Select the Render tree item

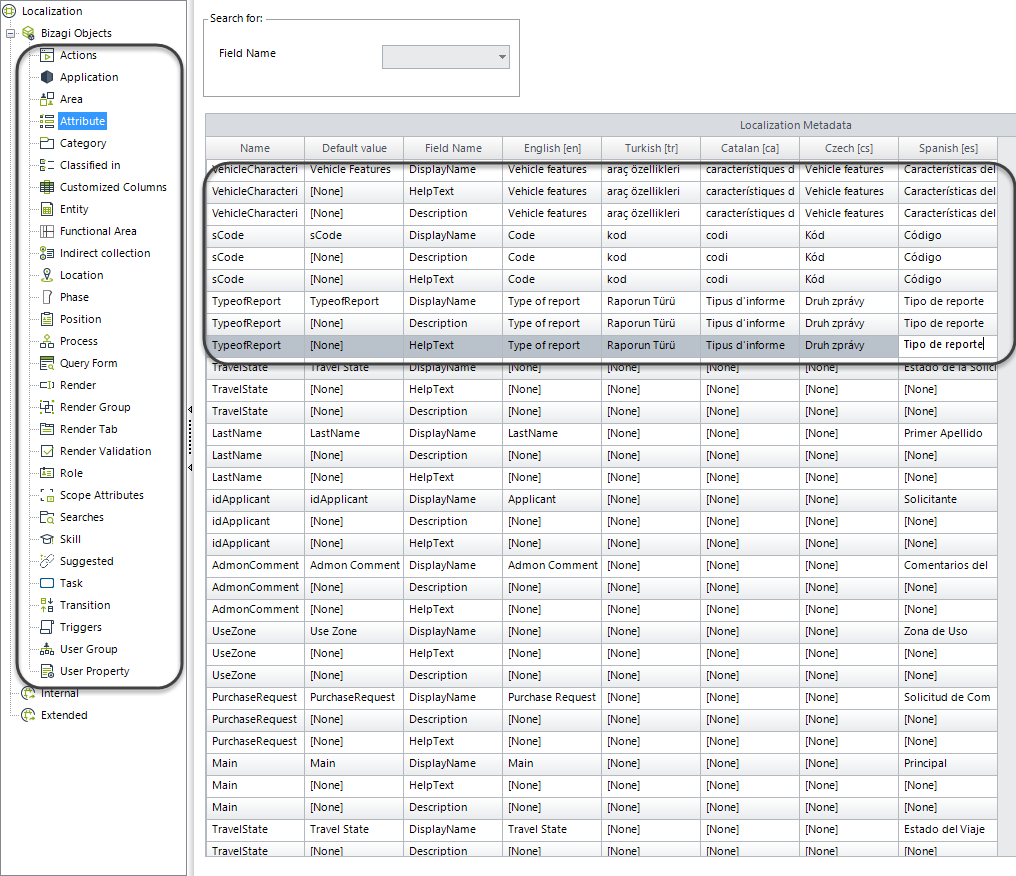78,386
